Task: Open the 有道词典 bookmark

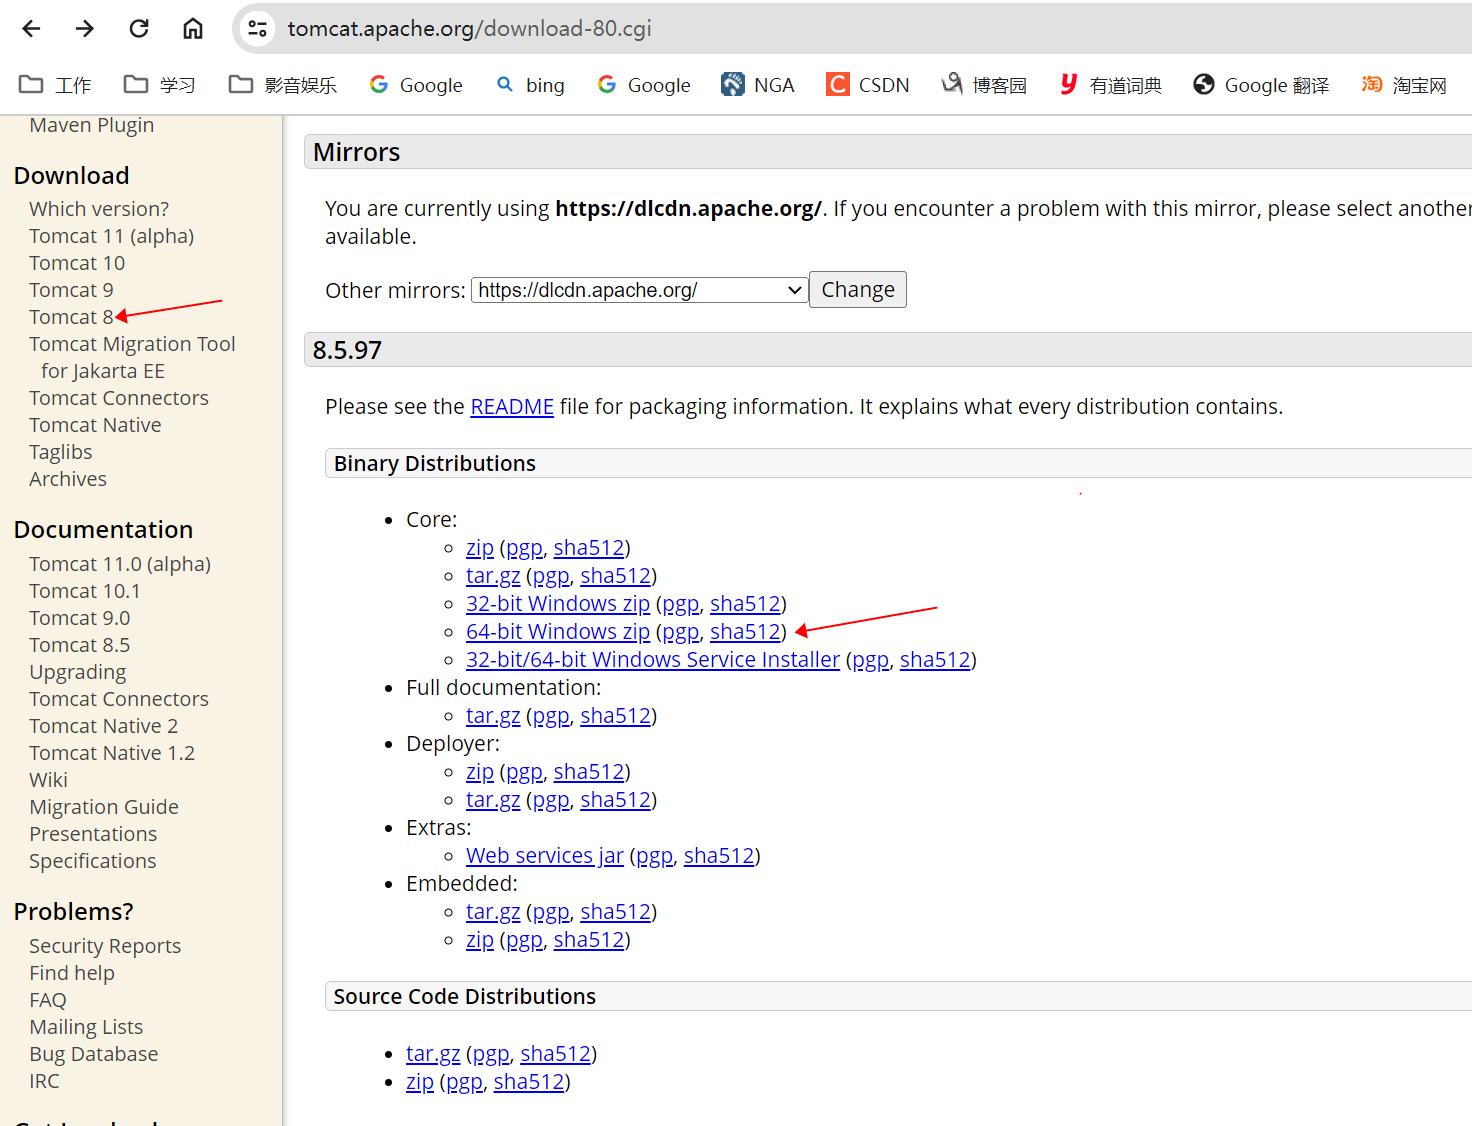Action: pos(1110,85)
